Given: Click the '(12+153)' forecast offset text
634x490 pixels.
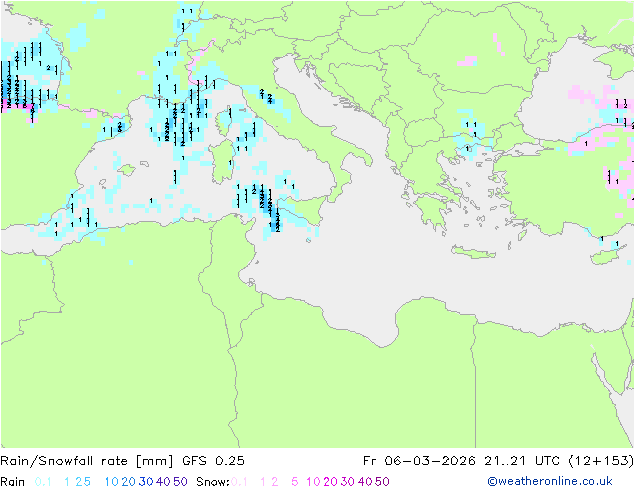Looking at the screenshot, I should coord(601,461).
